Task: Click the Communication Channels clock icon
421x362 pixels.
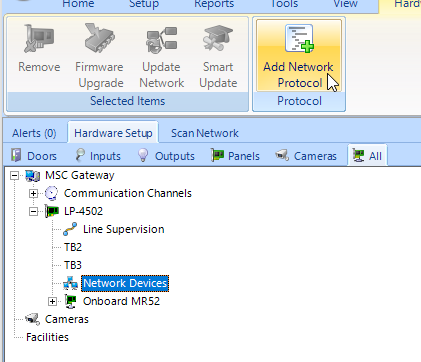Action: point(51,193)
